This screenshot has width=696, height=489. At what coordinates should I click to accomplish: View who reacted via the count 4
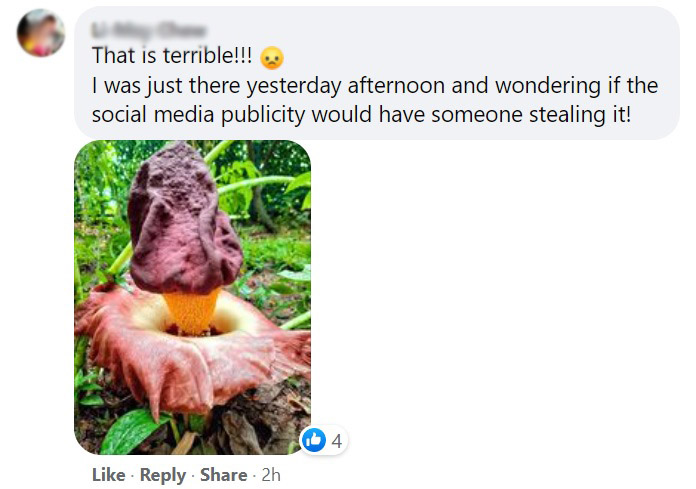(337, 440)
